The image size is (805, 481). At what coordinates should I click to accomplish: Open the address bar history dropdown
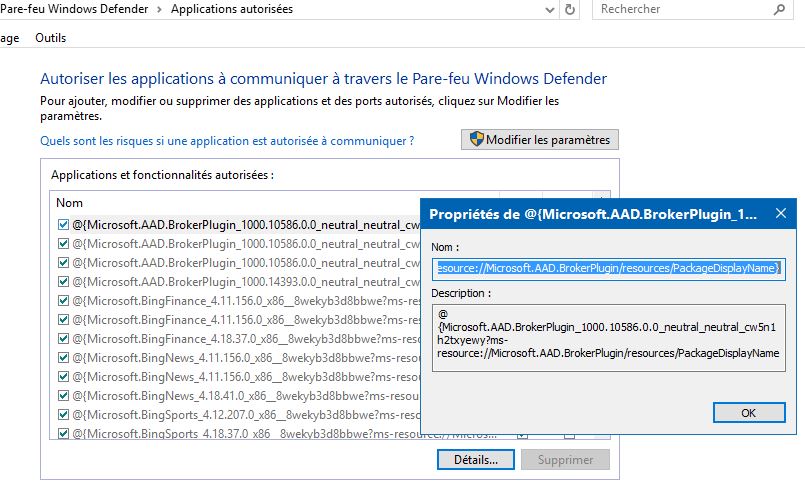(549, 10)
